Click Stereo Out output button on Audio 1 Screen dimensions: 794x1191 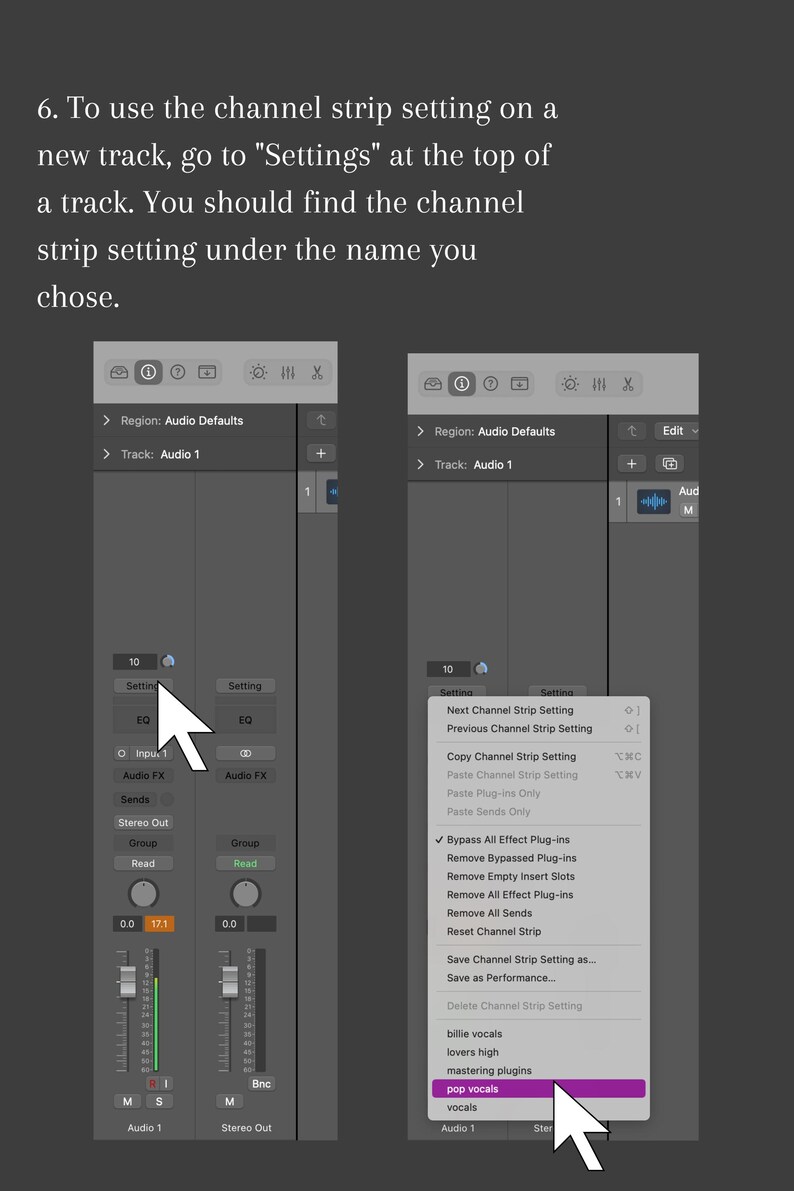(143, 823)
